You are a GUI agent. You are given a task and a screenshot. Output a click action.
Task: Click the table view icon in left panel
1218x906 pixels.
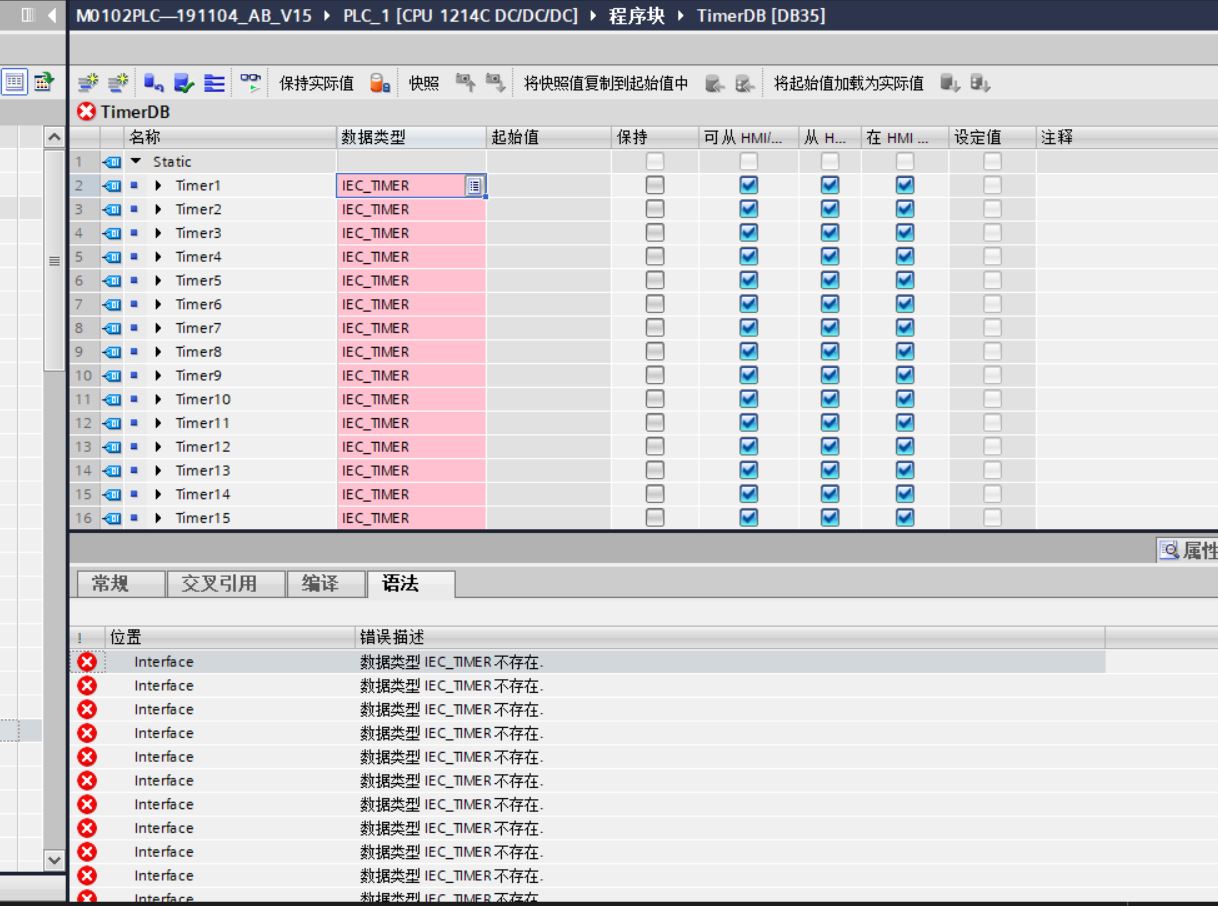coord(14,83)
